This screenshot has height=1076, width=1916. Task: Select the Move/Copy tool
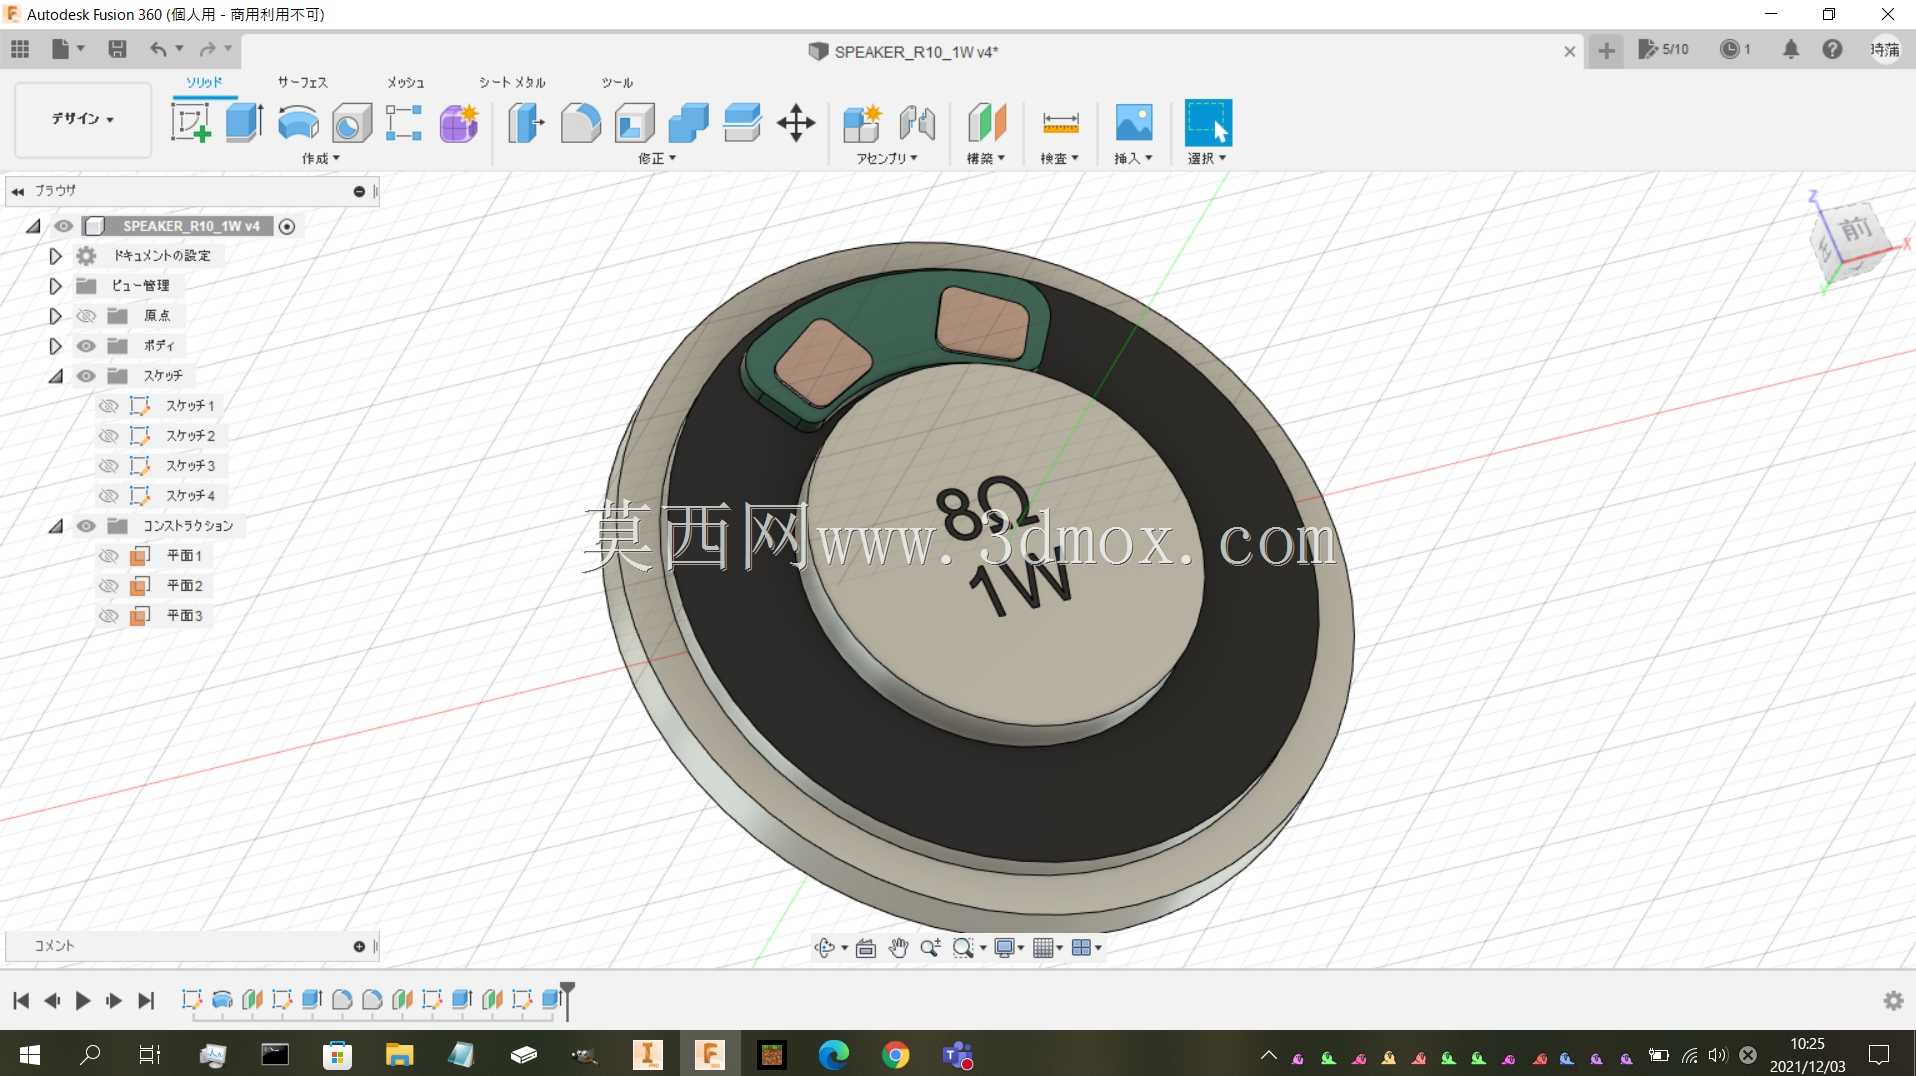point(796,123)
